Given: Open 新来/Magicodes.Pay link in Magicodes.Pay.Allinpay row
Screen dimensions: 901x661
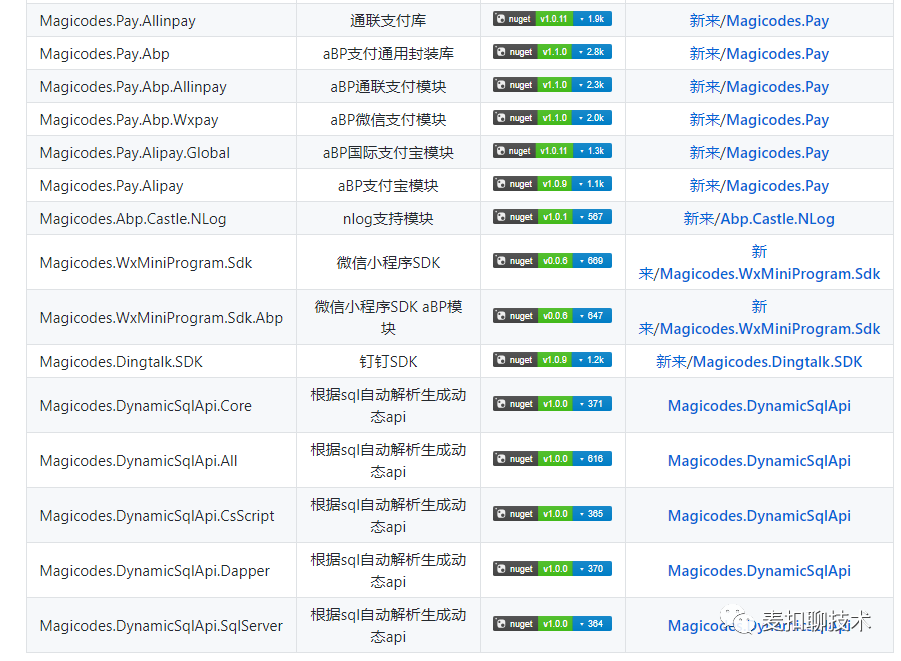Looking at the screenshot, I should [x=759, y=21].
